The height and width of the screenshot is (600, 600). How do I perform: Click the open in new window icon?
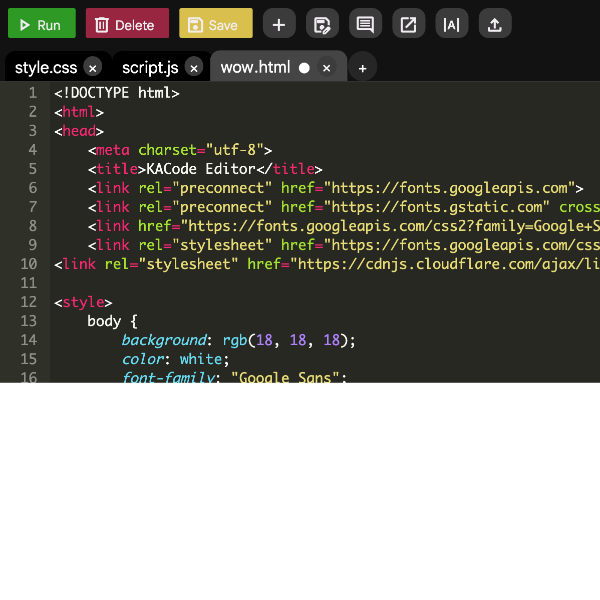pyautogui.click(x=408, y=24)
